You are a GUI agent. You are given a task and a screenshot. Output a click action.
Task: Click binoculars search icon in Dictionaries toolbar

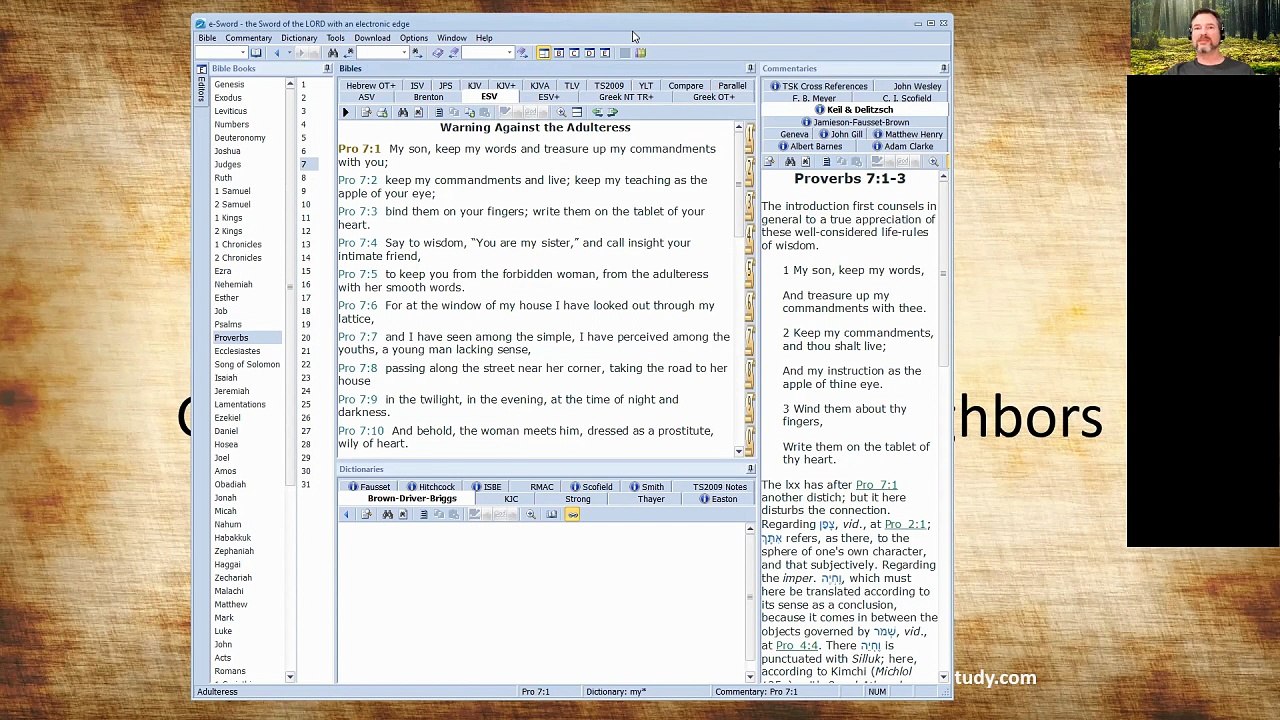click(x=387, y=514)
